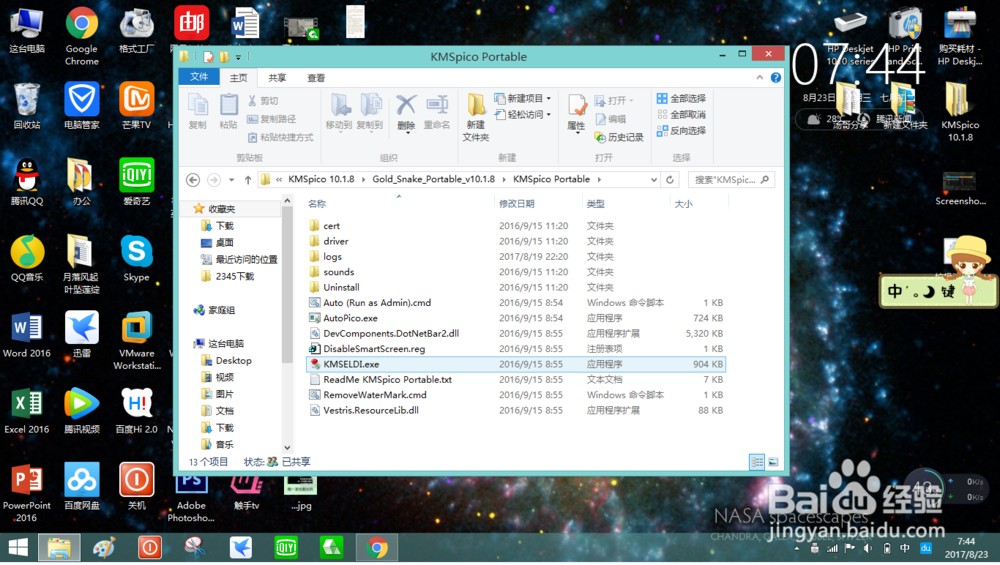Click the Copy to (复制到) icon

pos(370,105)
